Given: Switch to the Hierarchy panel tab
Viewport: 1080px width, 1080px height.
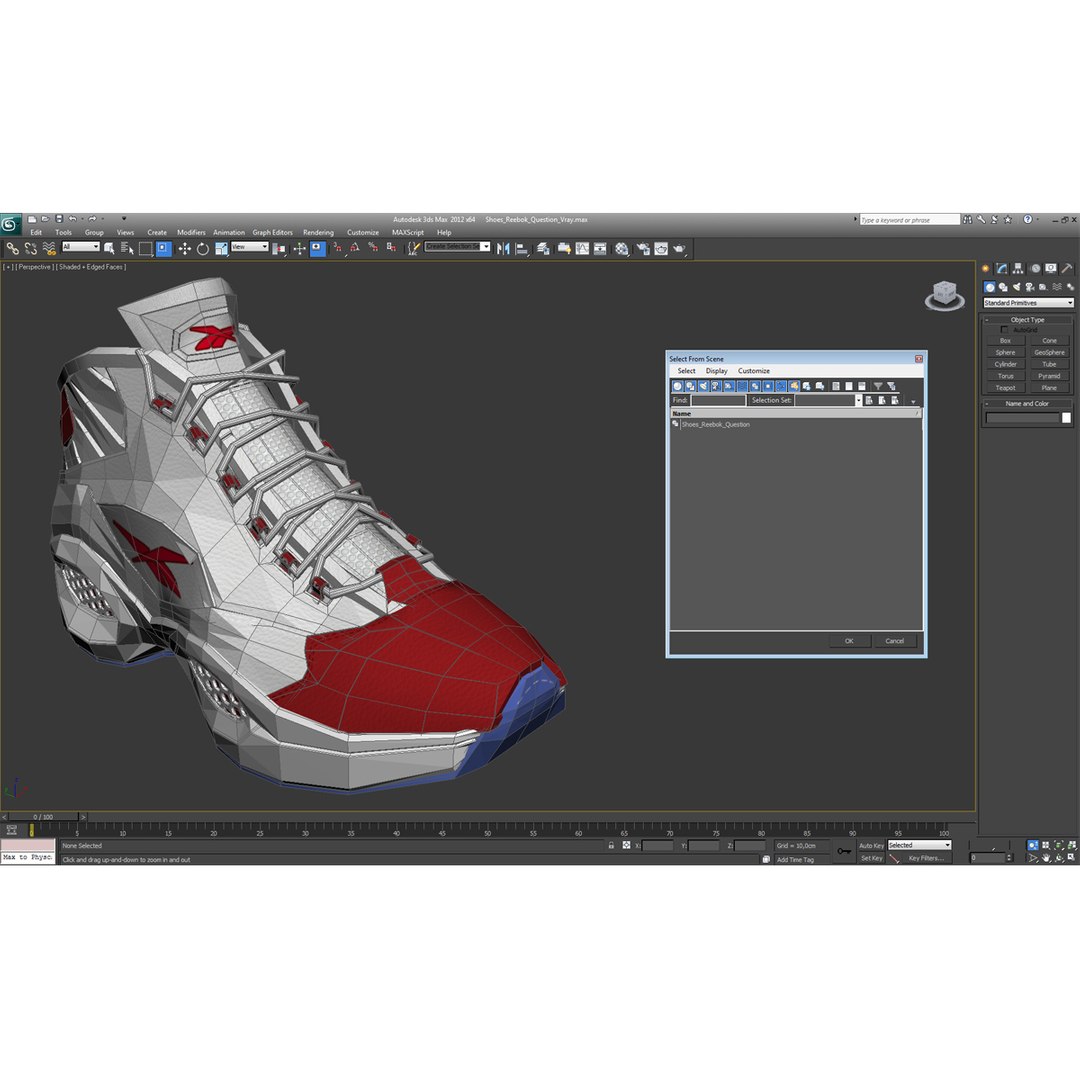Looking at the screenshot, I should pyautogui.click(x=1018, y=269).
